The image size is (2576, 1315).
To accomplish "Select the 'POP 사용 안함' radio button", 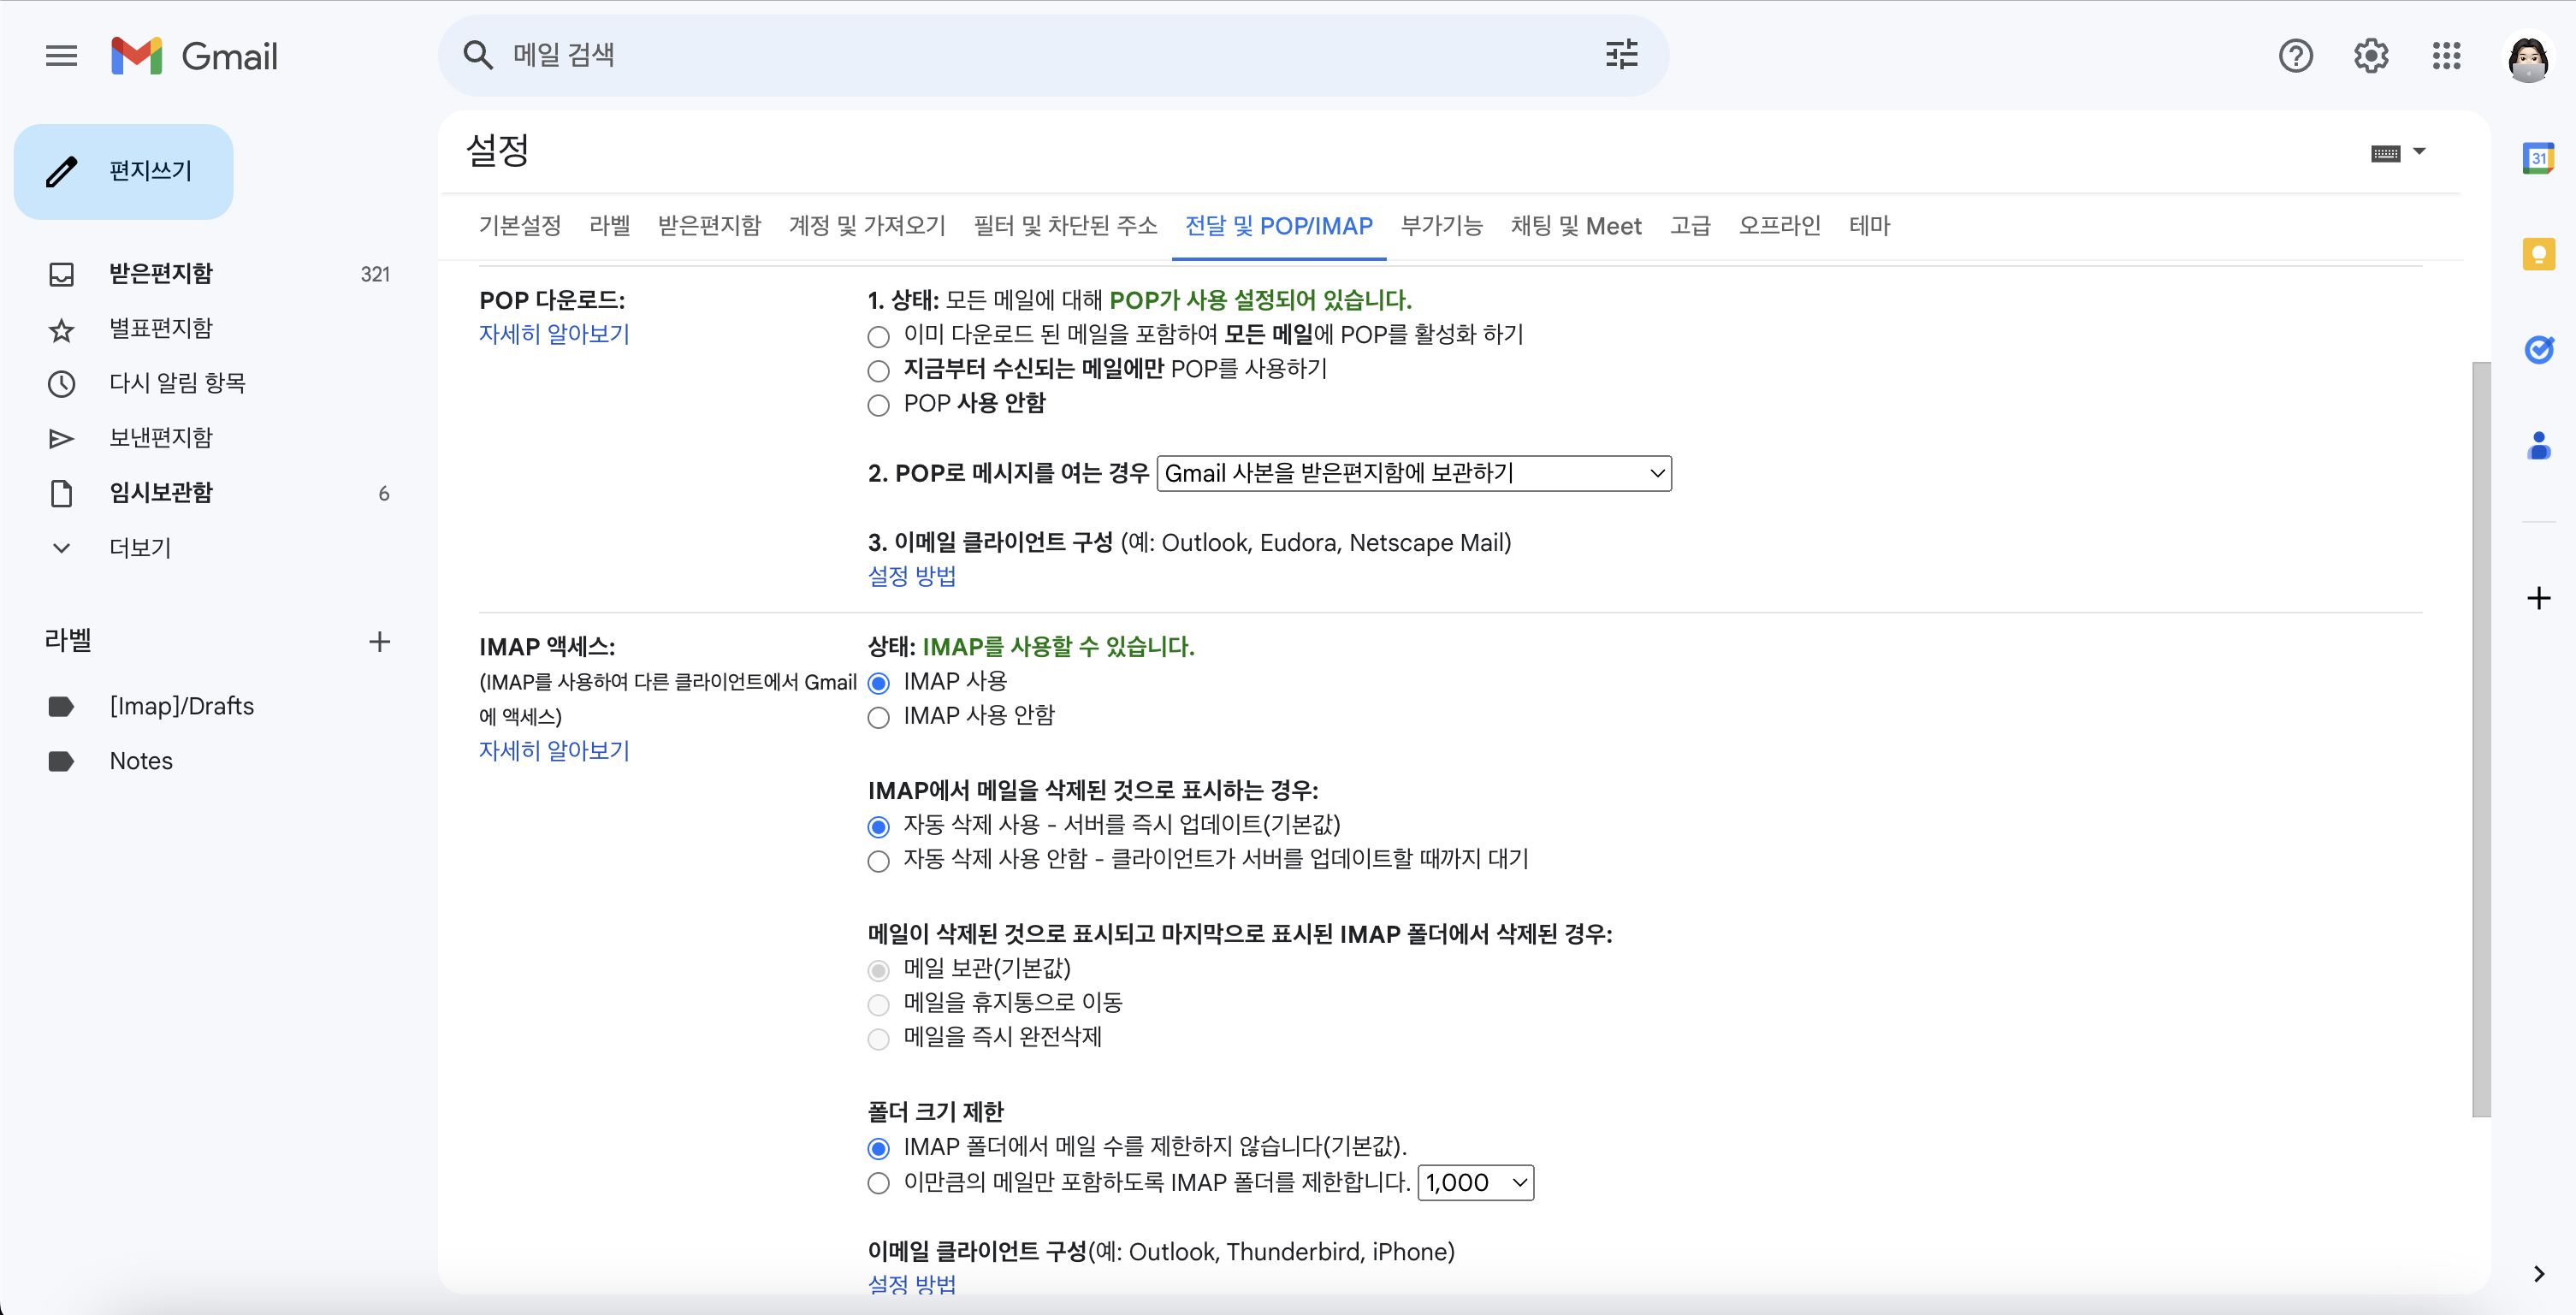I will pos(878,405).
